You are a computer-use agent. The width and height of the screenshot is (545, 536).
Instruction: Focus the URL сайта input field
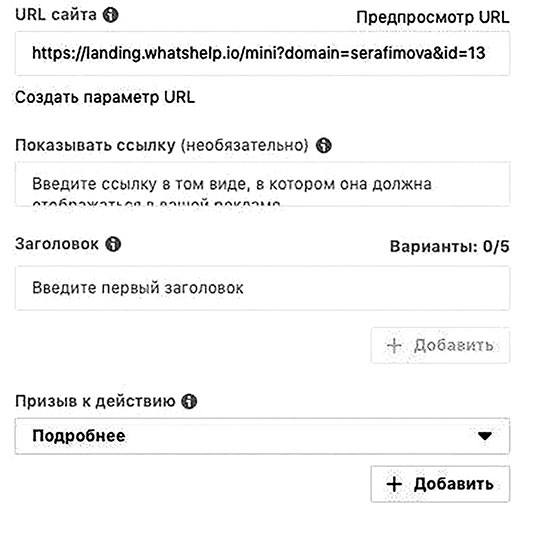[262, 53]
